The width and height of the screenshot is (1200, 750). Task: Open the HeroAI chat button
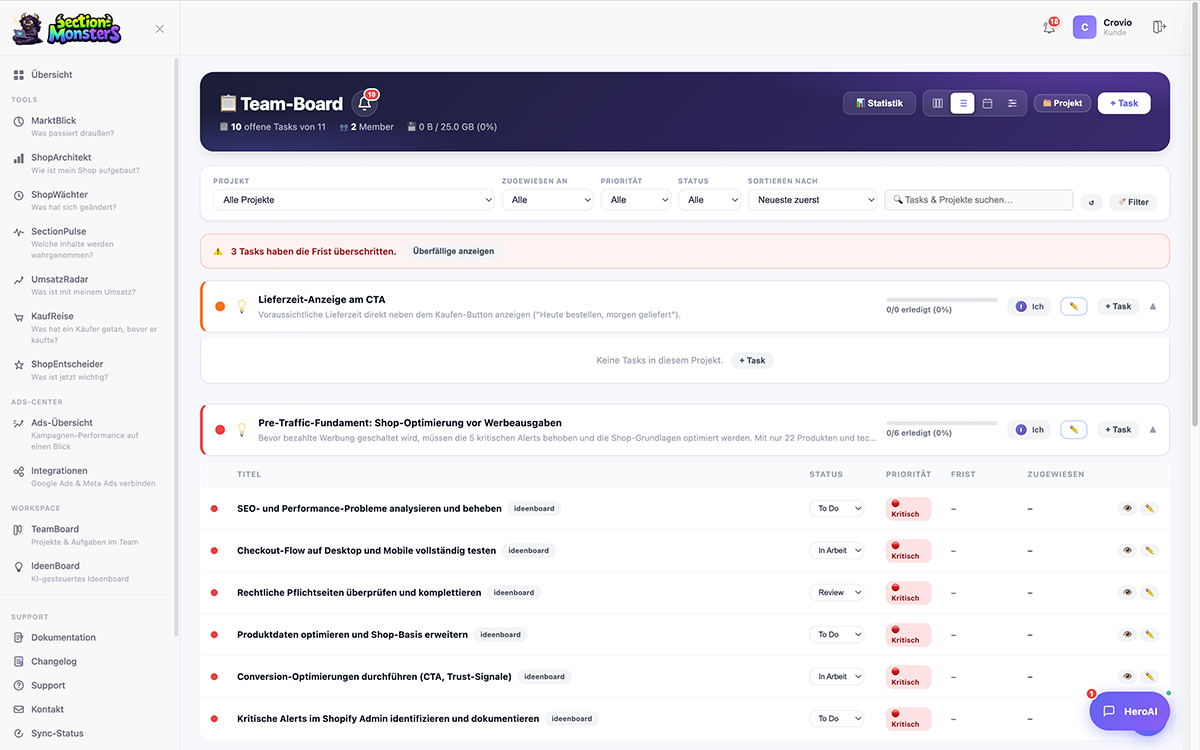pyautogui.click(x=1129, y=711)
